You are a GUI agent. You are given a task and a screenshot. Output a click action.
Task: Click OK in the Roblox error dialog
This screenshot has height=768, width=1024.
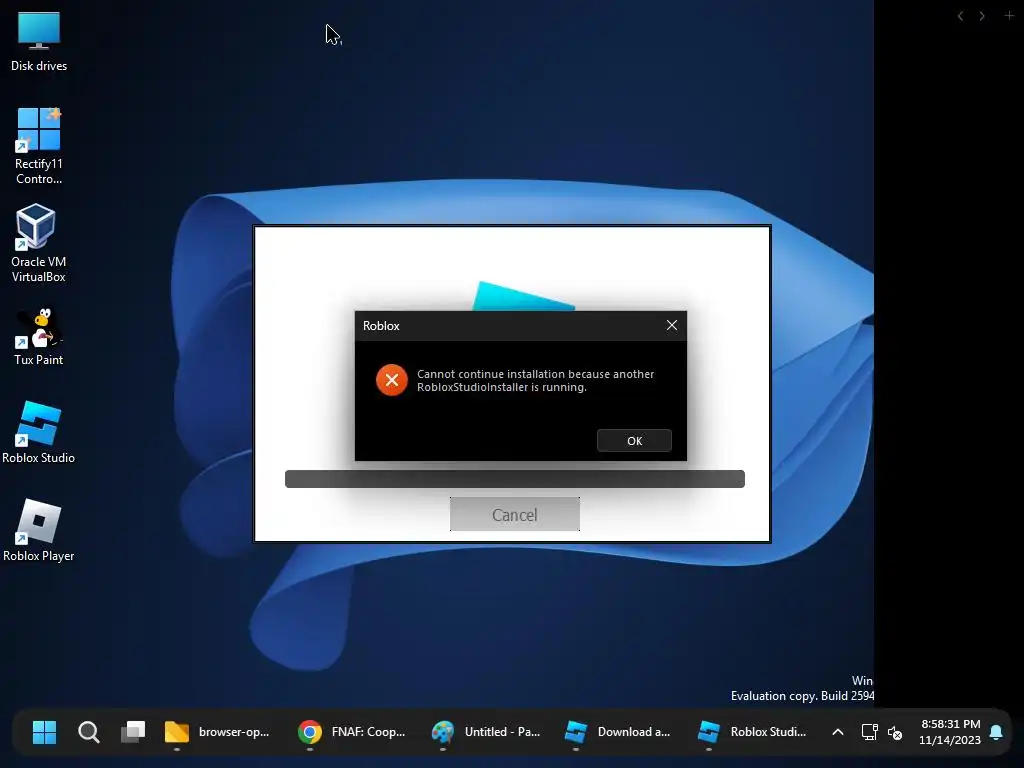(634, 441)
